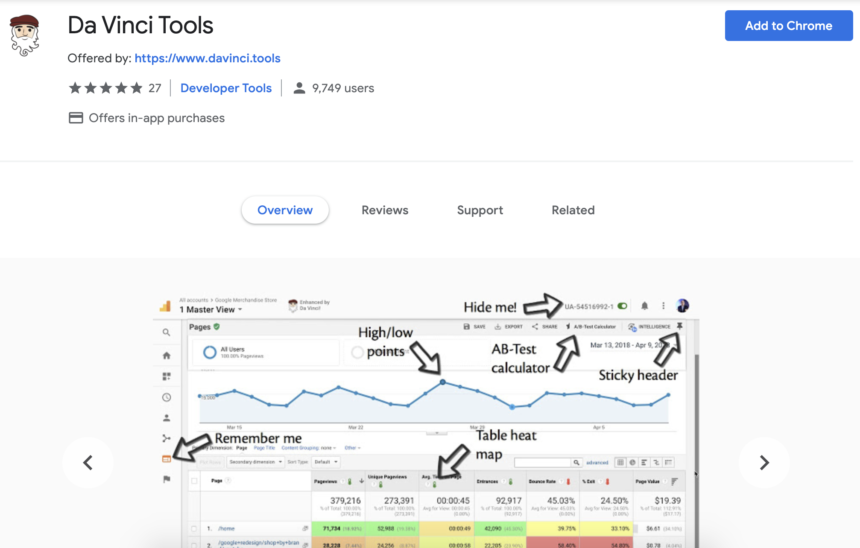
Task: Open the 1 Master View dropdown
Action: tap(211, 310)
